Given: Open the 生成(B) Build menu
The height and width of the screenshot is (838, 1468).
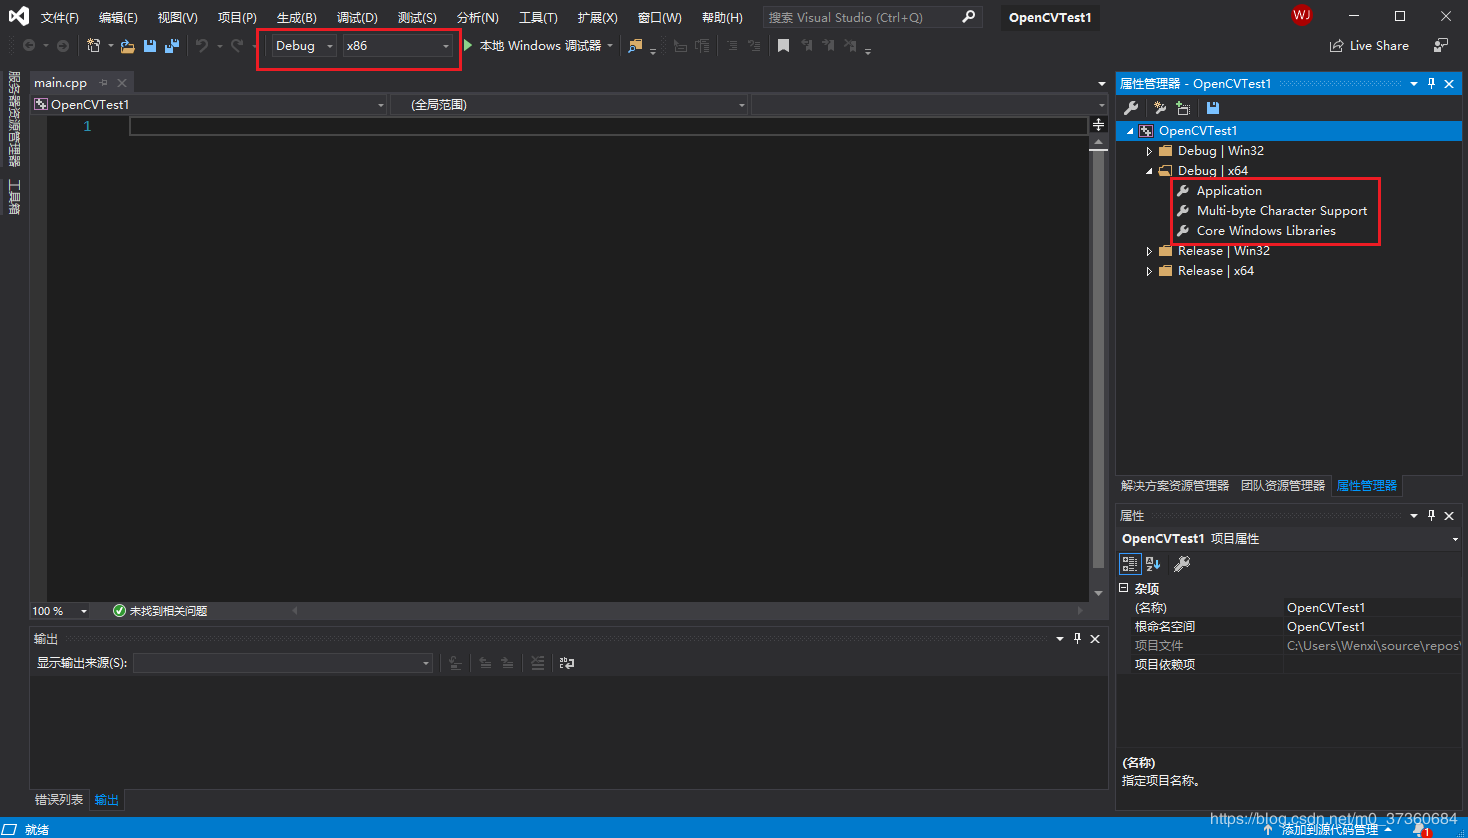Looking at the screenshot, I should (x=296, y=18).
